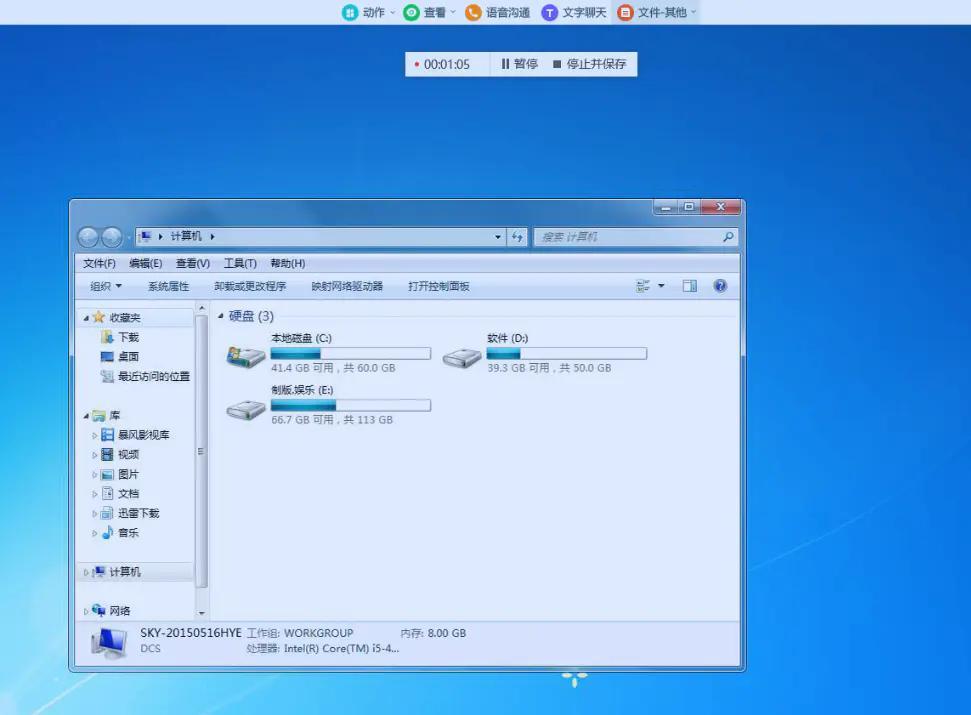Click the search magnifier icon
This screenshot has height=715, width=971.
728,236
